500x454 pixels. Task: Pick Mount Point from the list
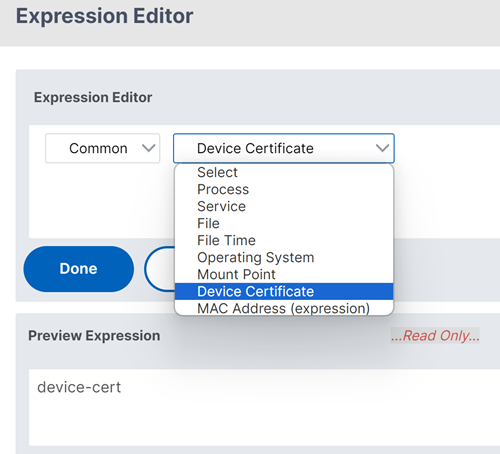[x=284, y=274]
